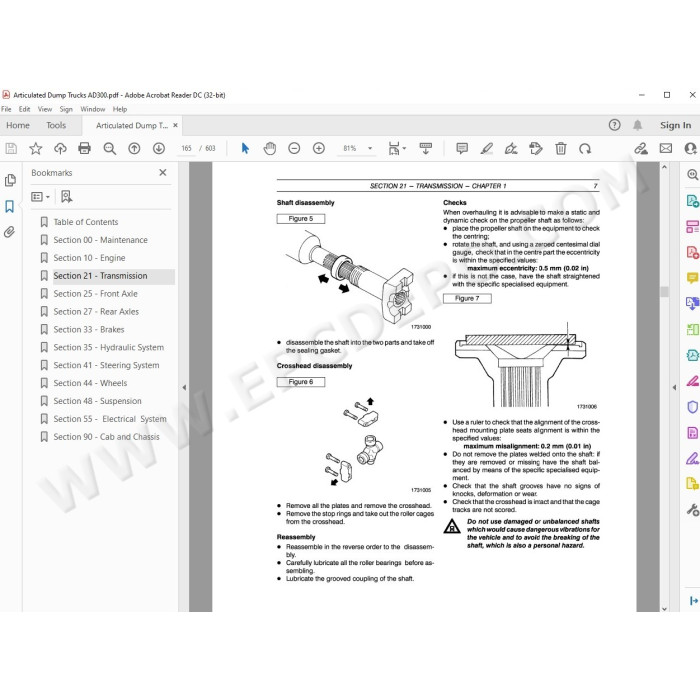Open Attachments panel paperclip icon
Image resolution: width=700 pixels, height=700 pixels.
tap(9, 232)
